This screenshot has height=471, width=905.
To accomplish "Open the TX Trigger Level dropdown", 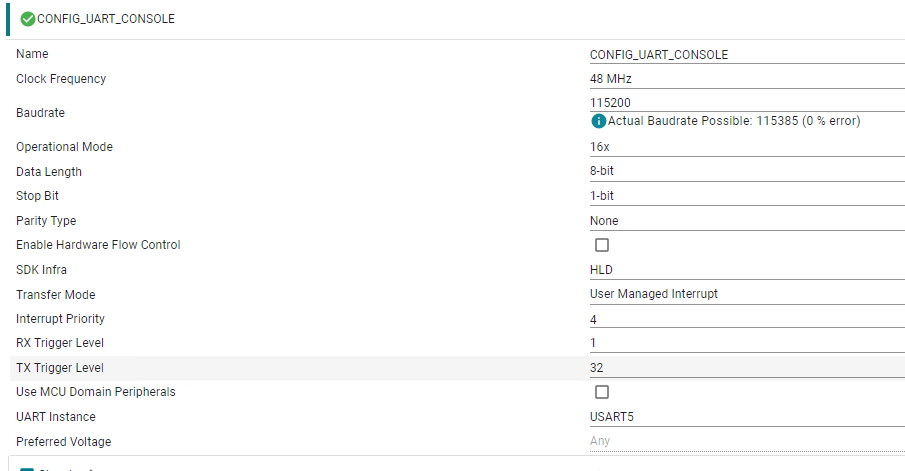I will click(x=747, y=368).
